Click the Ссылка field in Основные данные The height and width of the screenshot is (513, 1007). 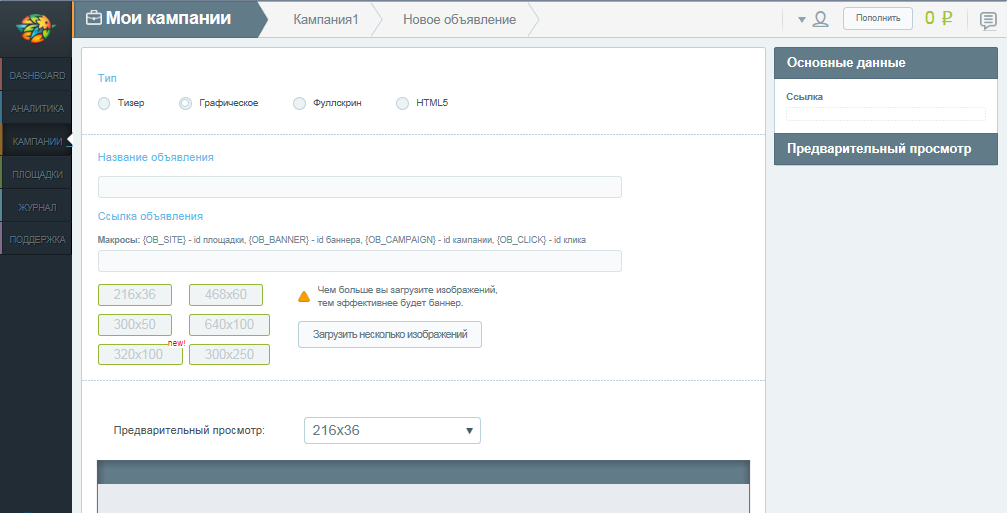(886, 114)
